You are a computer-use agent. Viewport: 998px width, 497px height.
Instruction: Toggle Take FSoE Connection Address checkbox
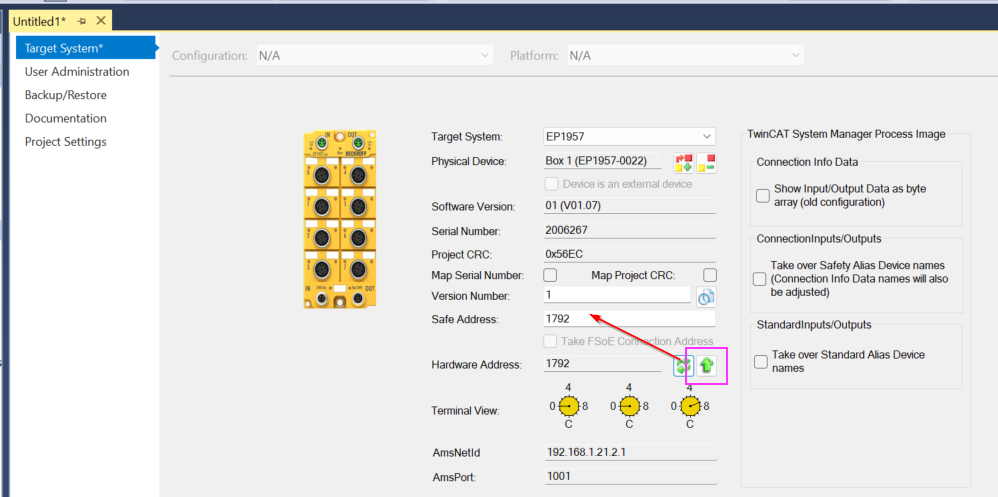(x=550, y=342)
